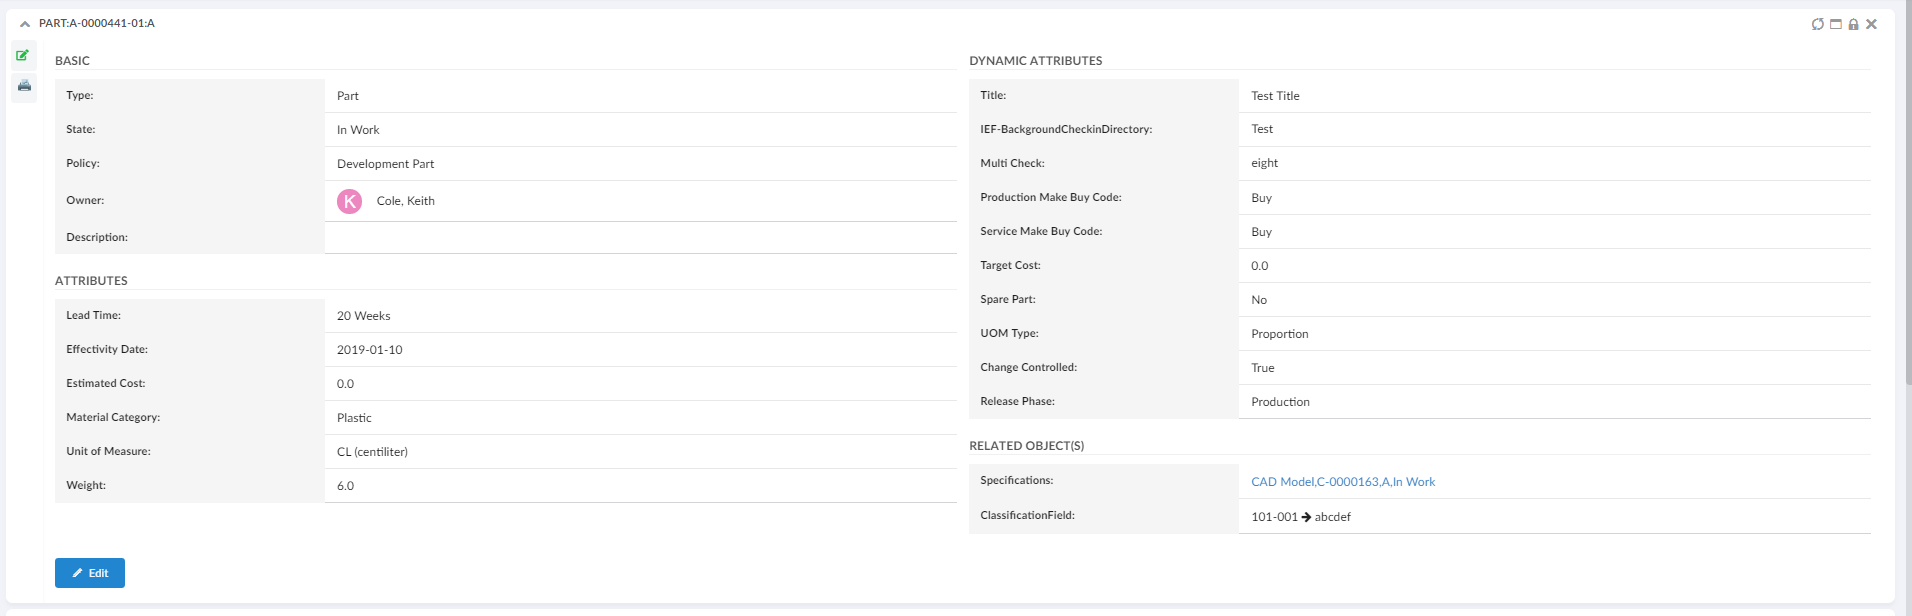Click the PART:A-0000441-01:A panel title
The image size is (1912, 616).
pos(97,23)
